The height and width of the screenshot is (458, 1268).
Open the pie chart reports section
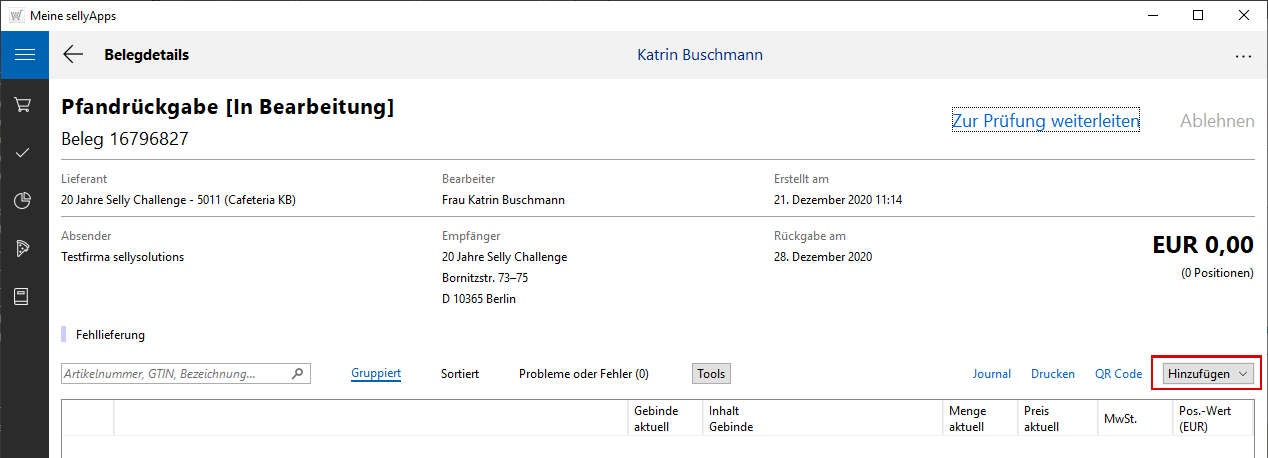click(24, 201)
